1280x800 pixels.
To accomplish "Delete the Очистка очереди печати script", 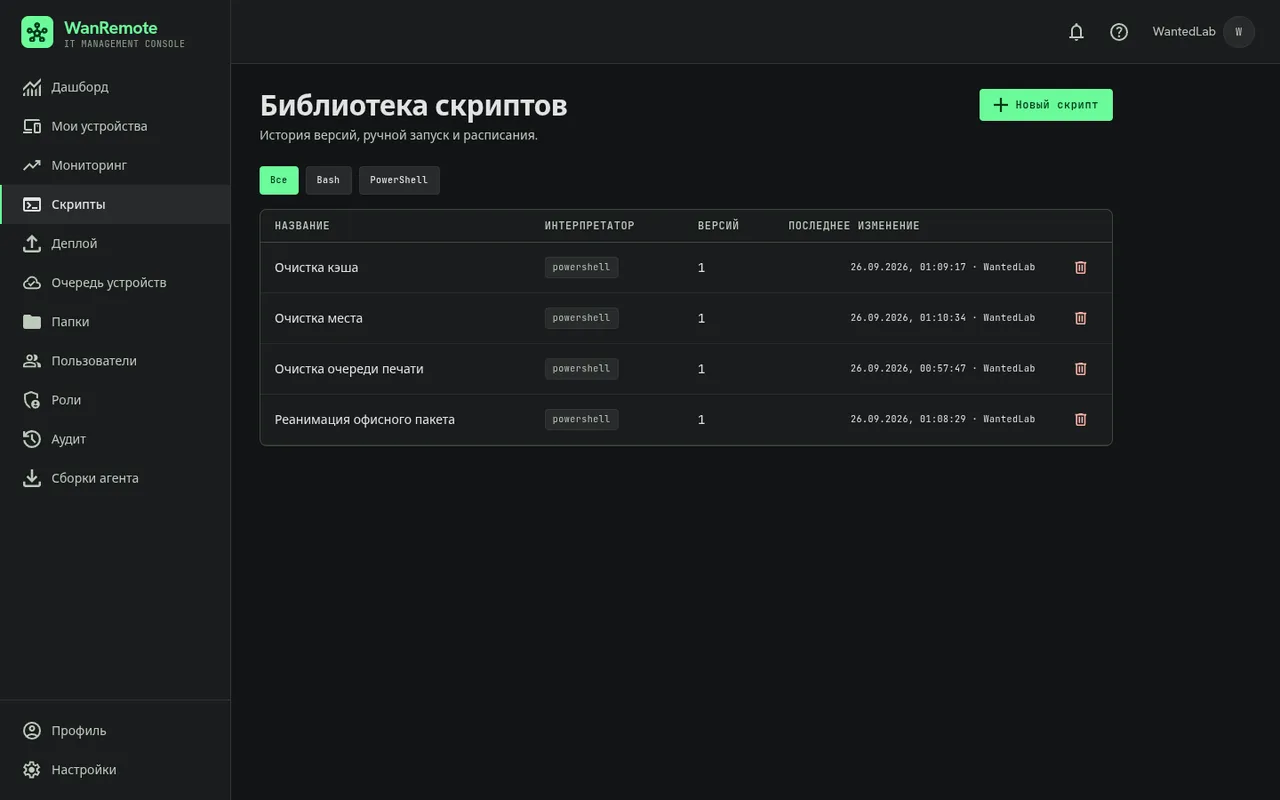I will click(x=1080, y=369).
